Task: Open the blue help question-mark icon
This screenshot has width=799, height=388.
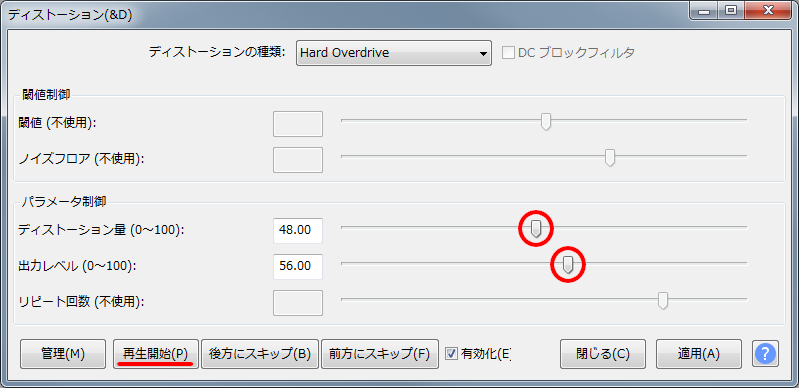Action: [x=766, y=353]
